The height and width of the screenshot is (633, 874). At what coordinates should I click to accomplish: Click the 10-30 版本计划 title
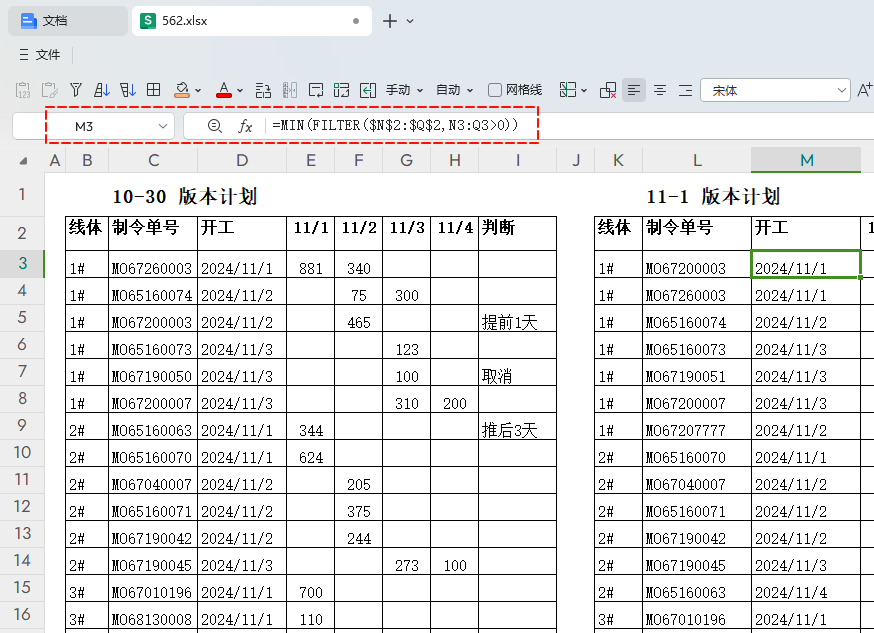(184, 196)
